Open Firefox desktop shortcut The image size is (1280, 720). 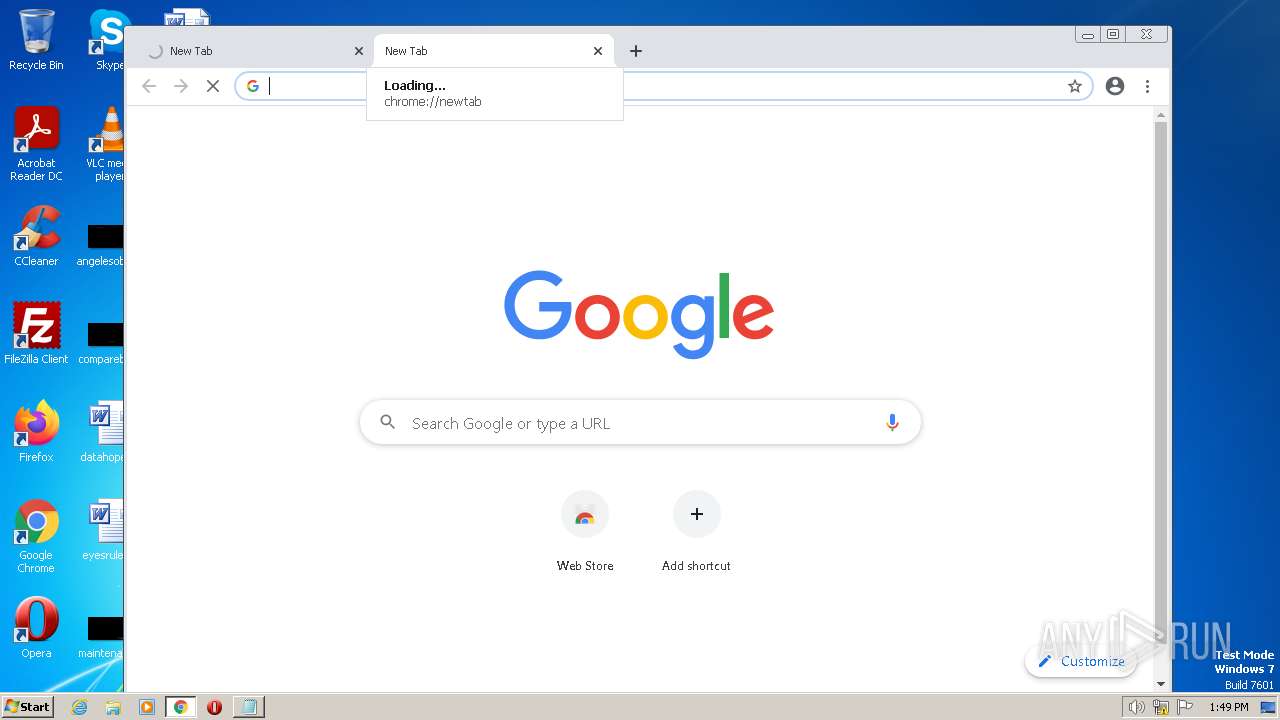[36, 431]
